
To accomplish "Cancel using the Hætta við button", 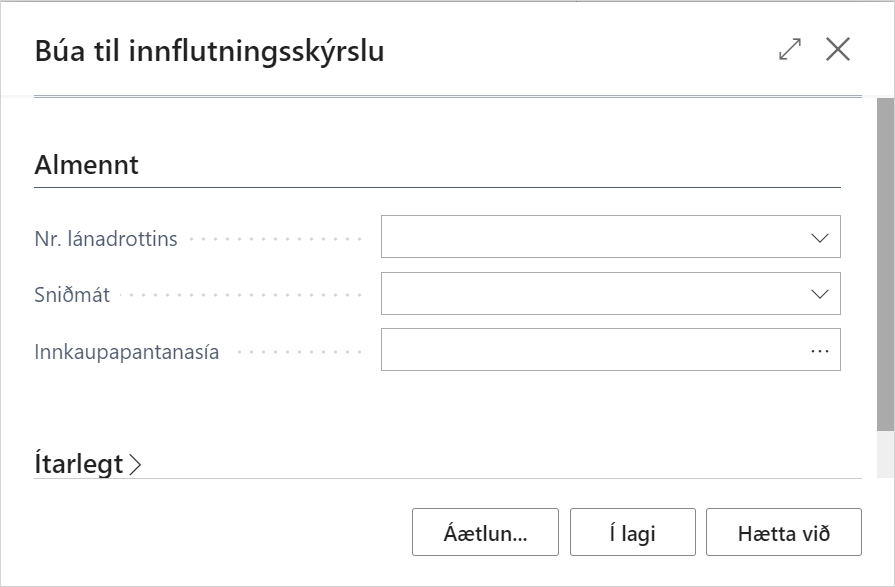I will pyautogui.click(x=783, y=533).
